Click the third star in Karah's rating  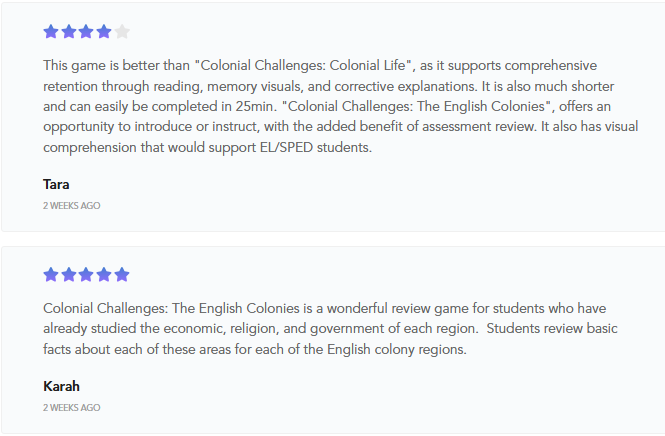click(86, 275)
